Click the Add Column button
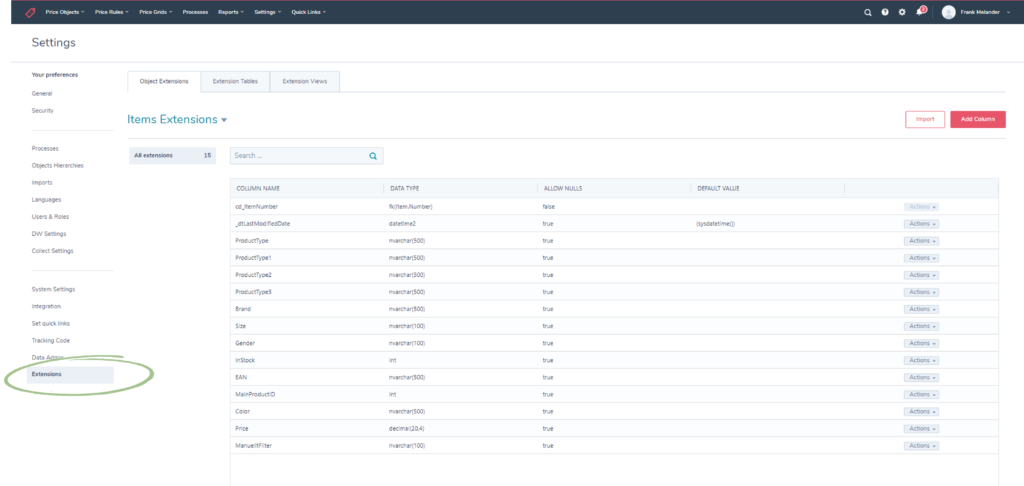The image size is (1024, 486). [978, 120]
